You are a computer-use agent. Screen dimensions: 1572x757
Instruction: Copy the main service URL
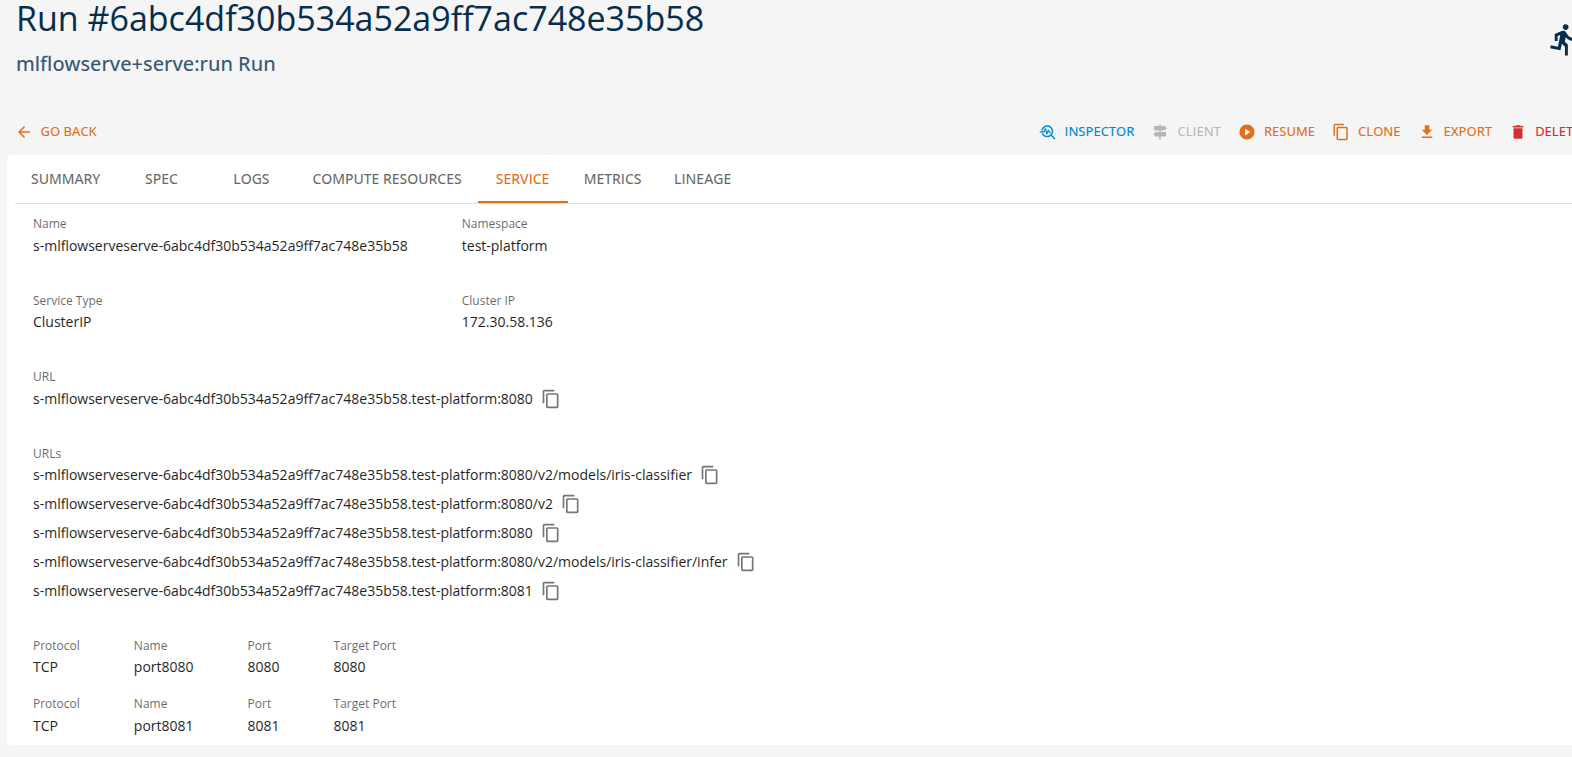(551, 399)
